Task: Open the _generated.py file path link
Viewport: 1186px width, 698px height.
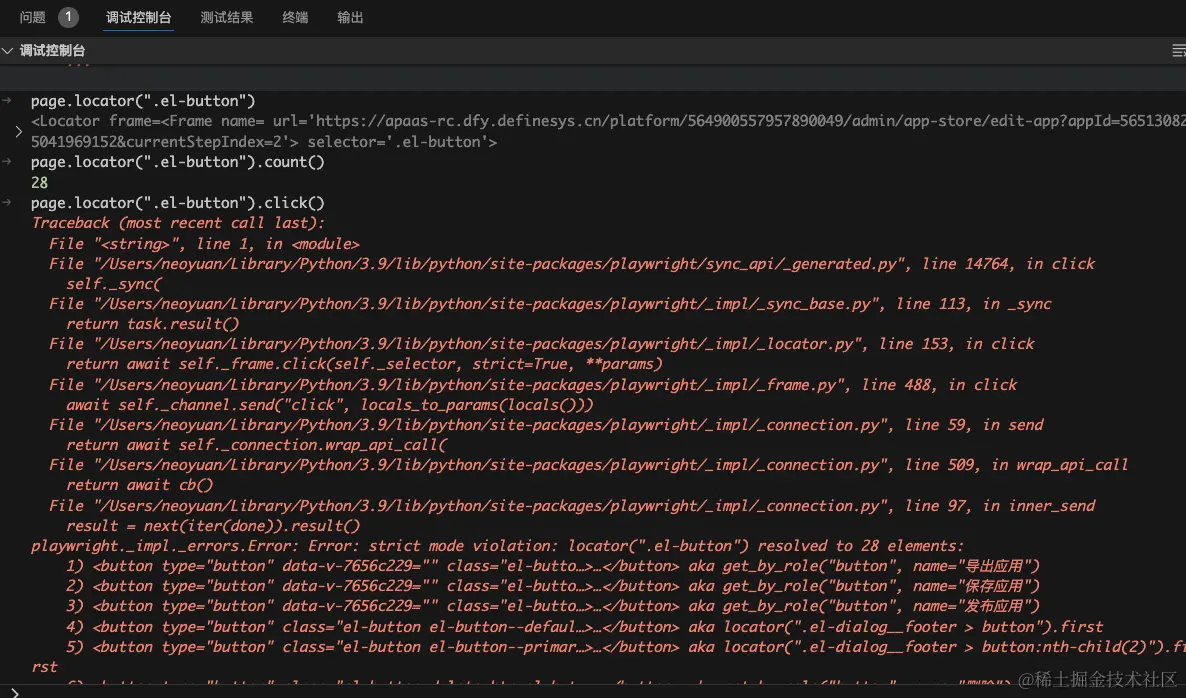Action: [x=489, y=264]
